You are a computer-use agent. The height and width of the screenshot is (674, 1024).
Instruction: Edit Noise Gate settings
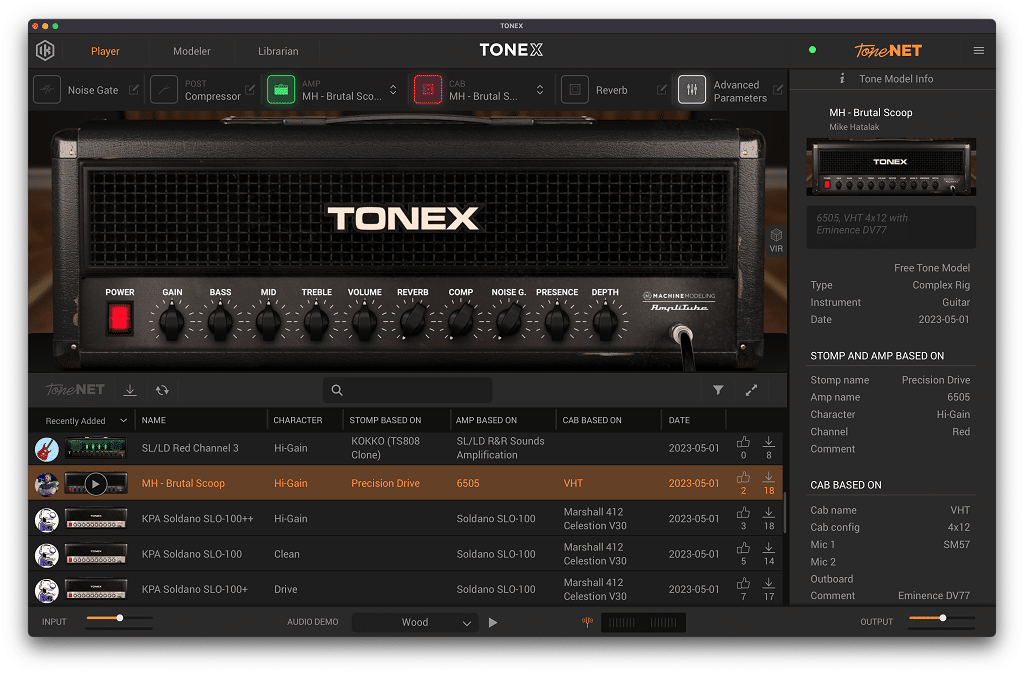coord(134,89)
